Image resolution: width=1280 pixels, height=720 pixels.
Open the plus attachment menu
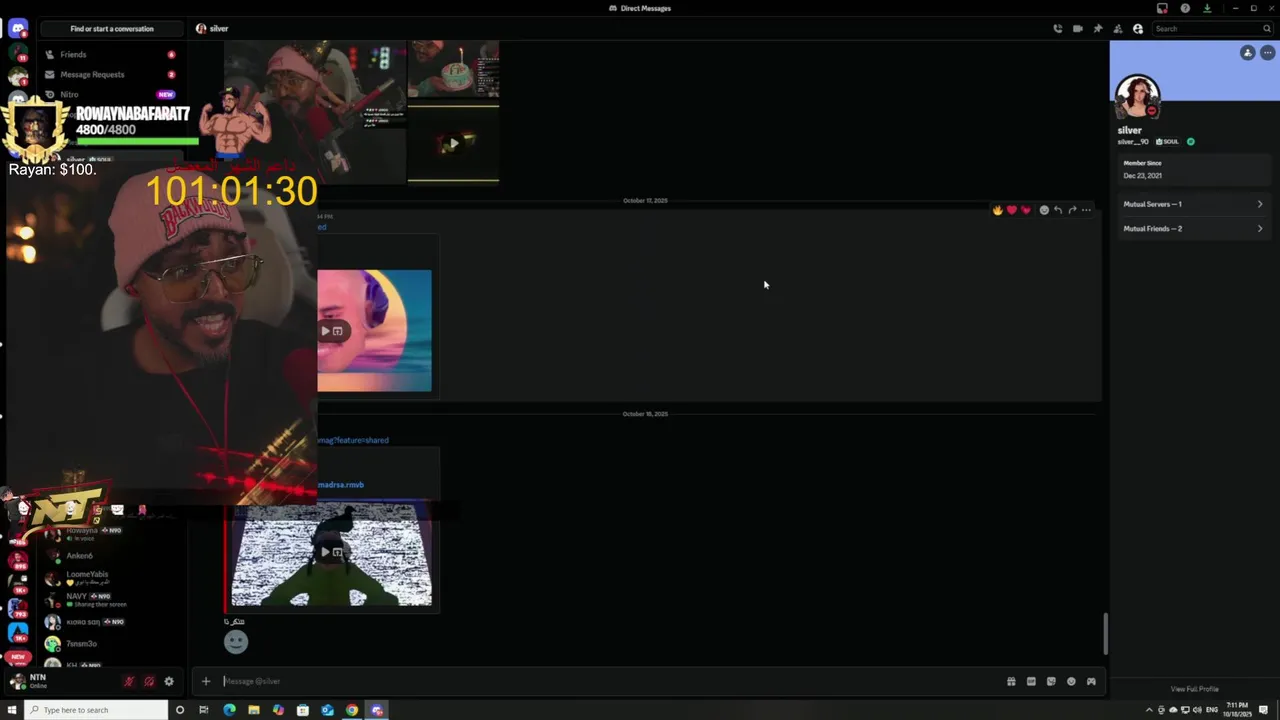point(206,681)
